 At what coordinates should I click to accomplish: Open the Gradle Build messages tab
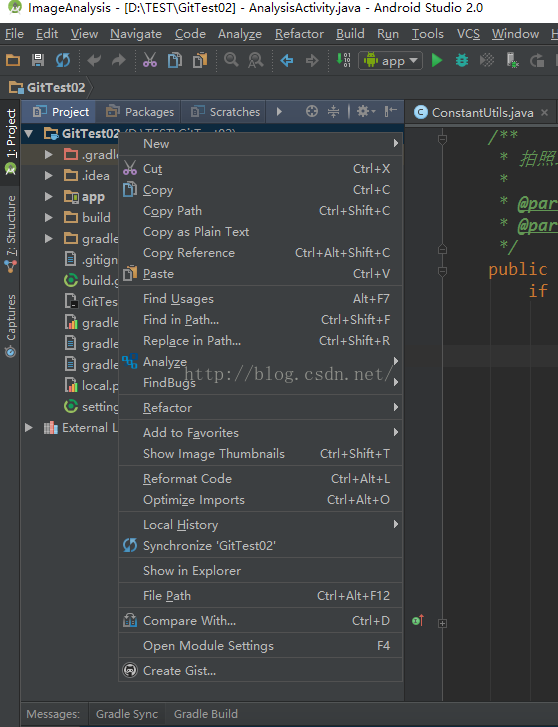point(205,714)
